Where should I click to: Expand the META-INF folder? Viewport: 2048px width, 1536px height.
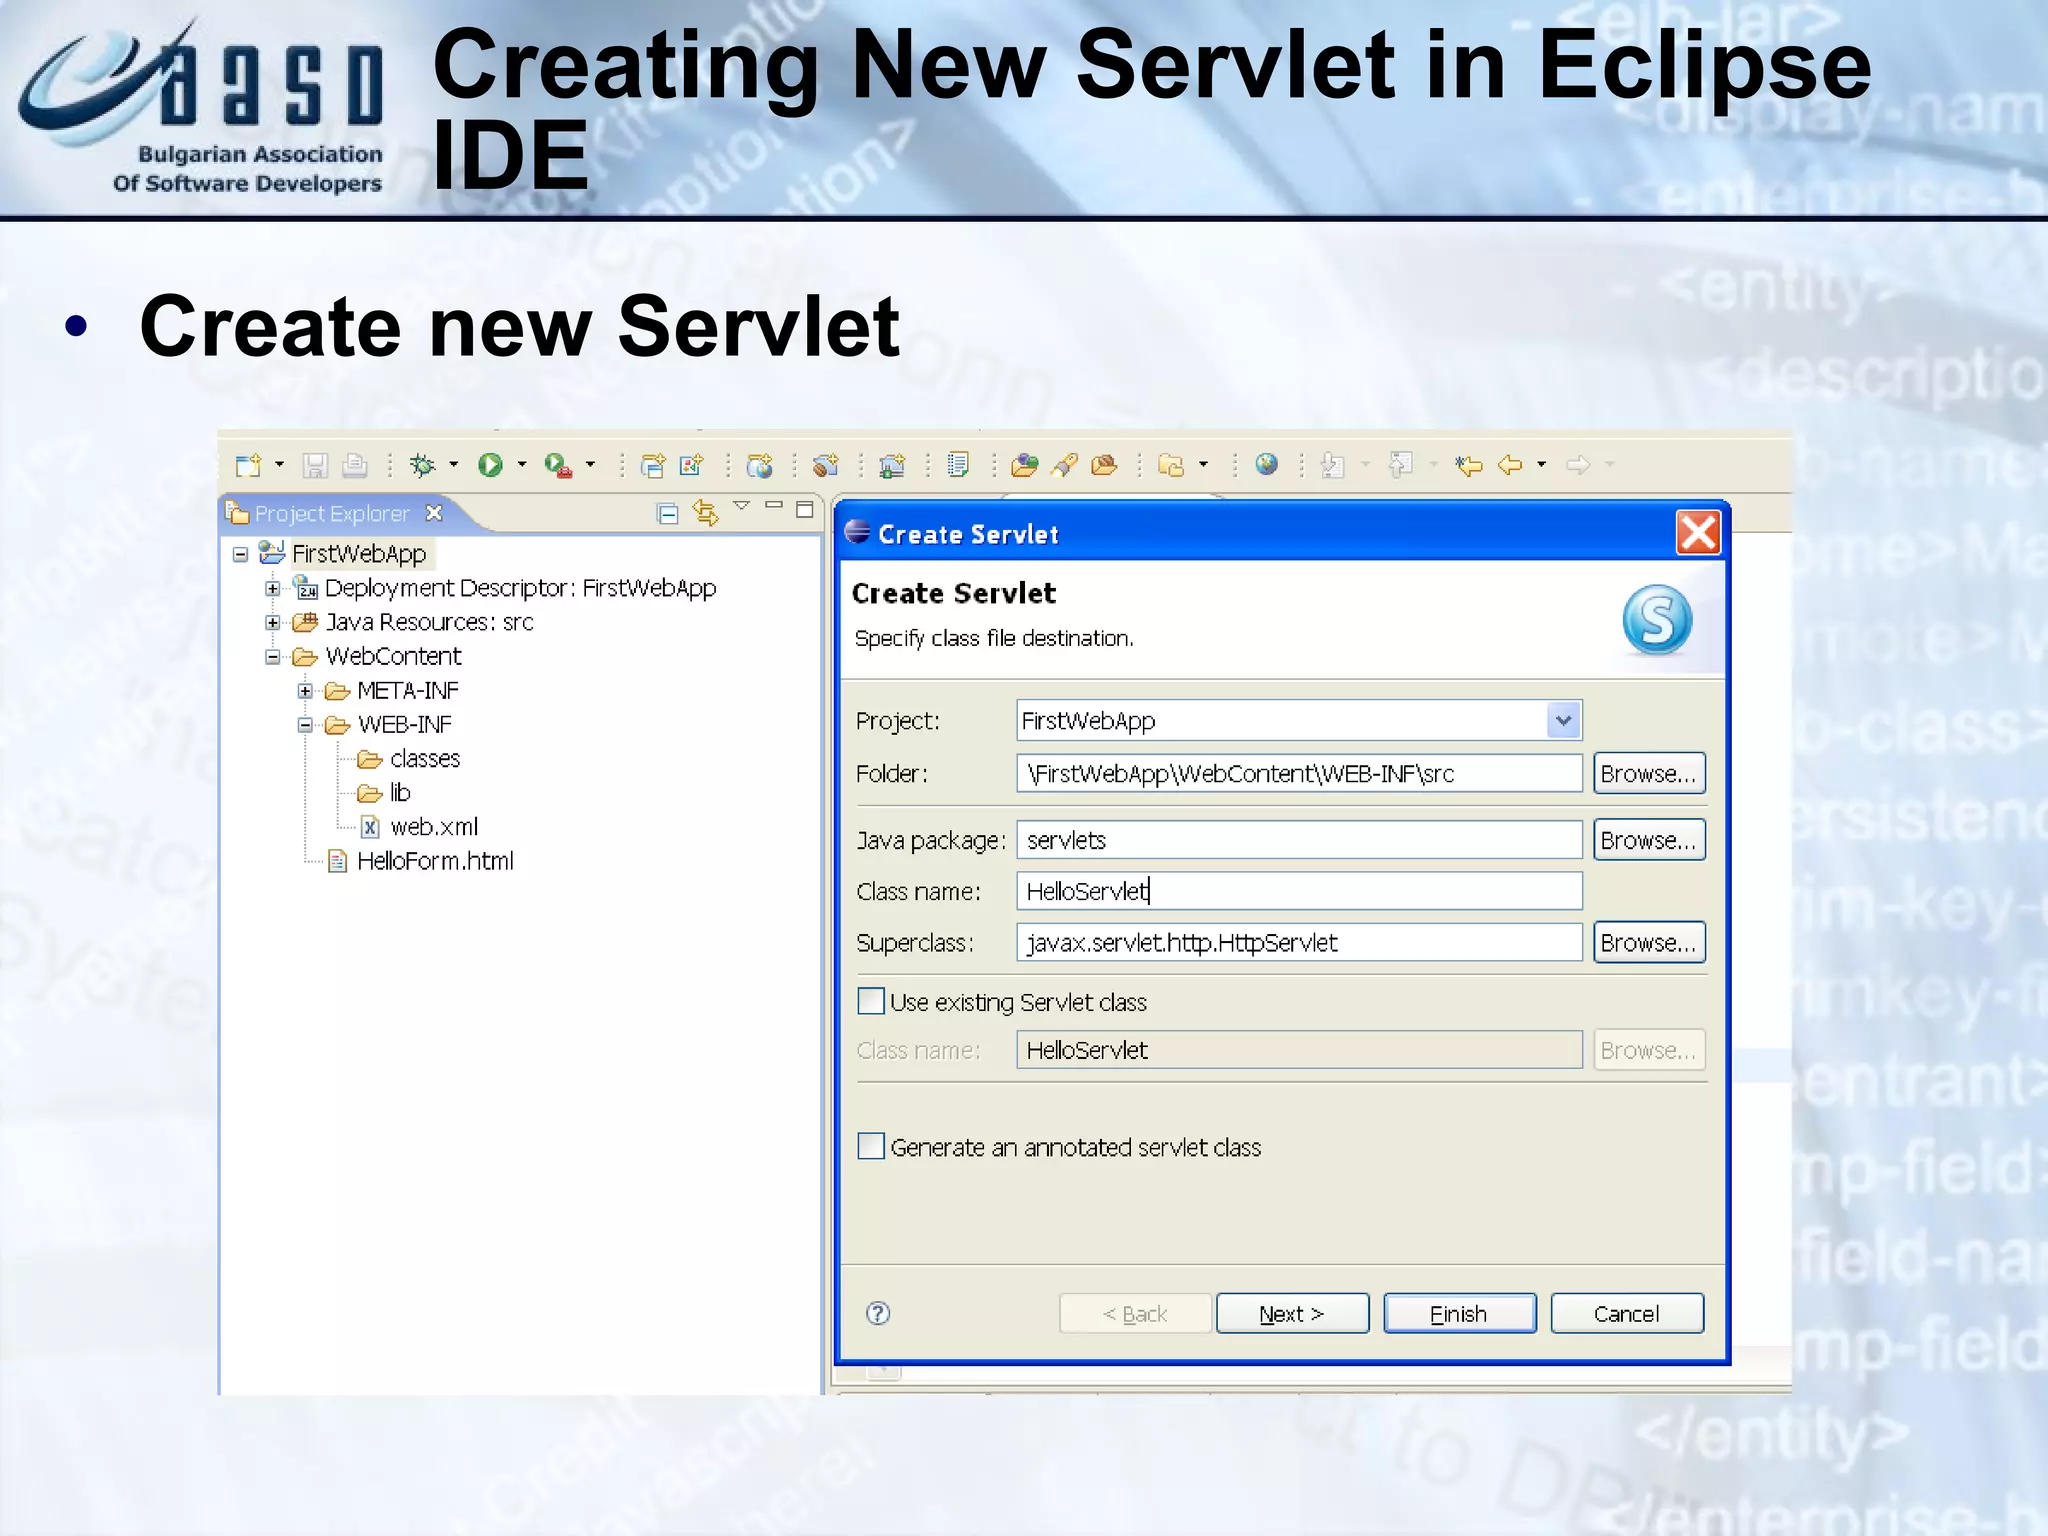click(305, 691)
